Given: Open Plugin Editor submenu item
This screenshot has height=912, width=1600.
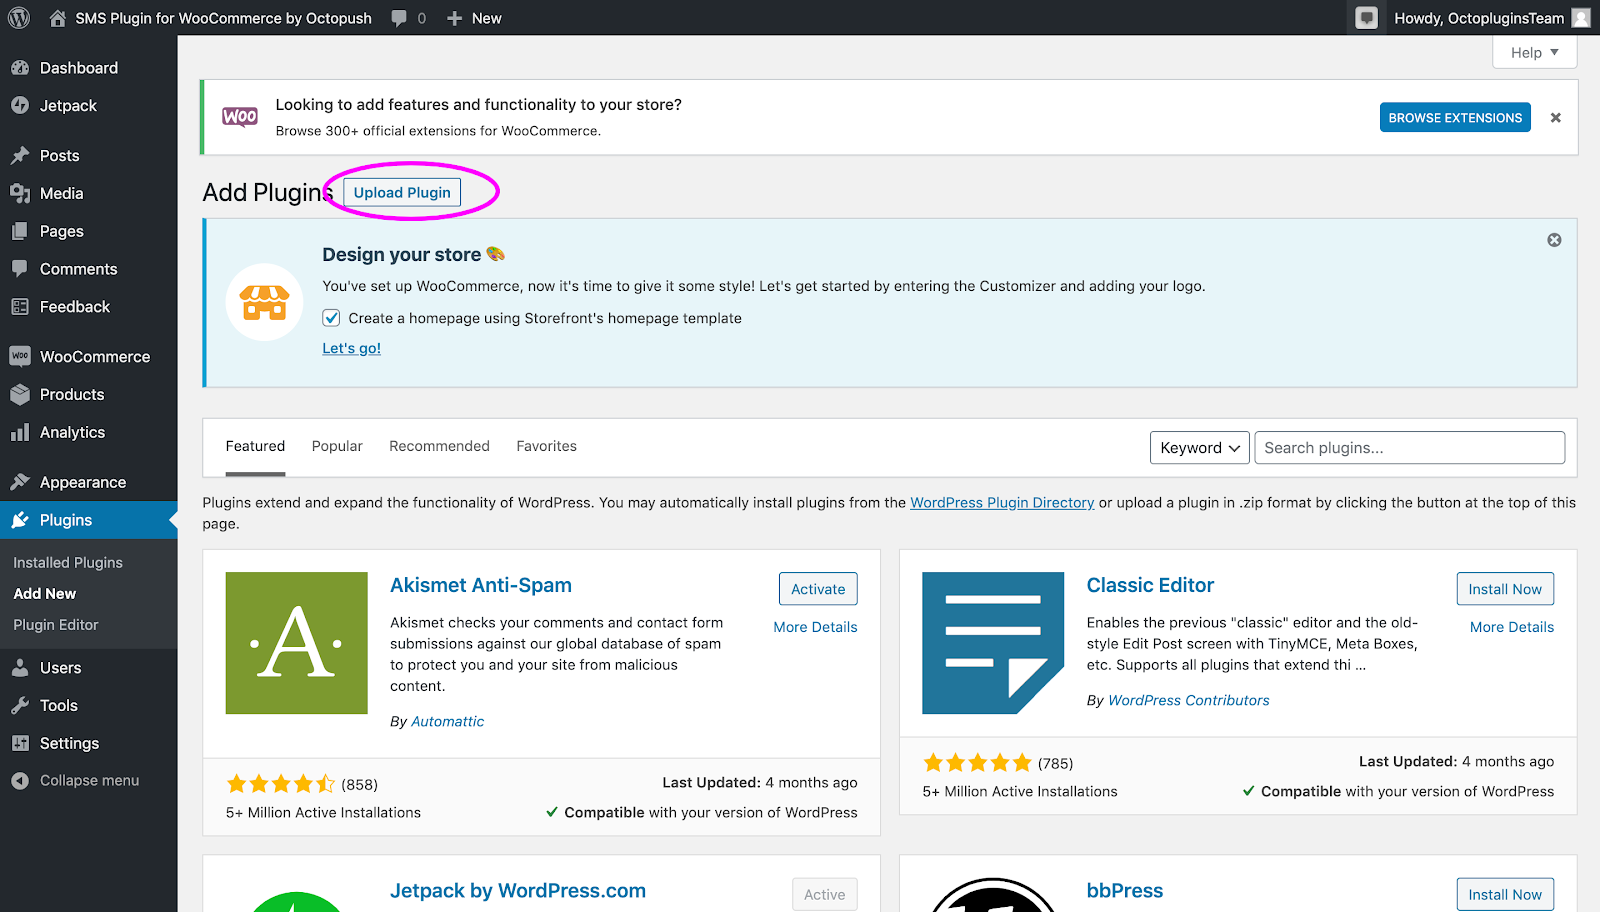Looking at the screenshot, I should pyautogui.click(x=56, y=625).
